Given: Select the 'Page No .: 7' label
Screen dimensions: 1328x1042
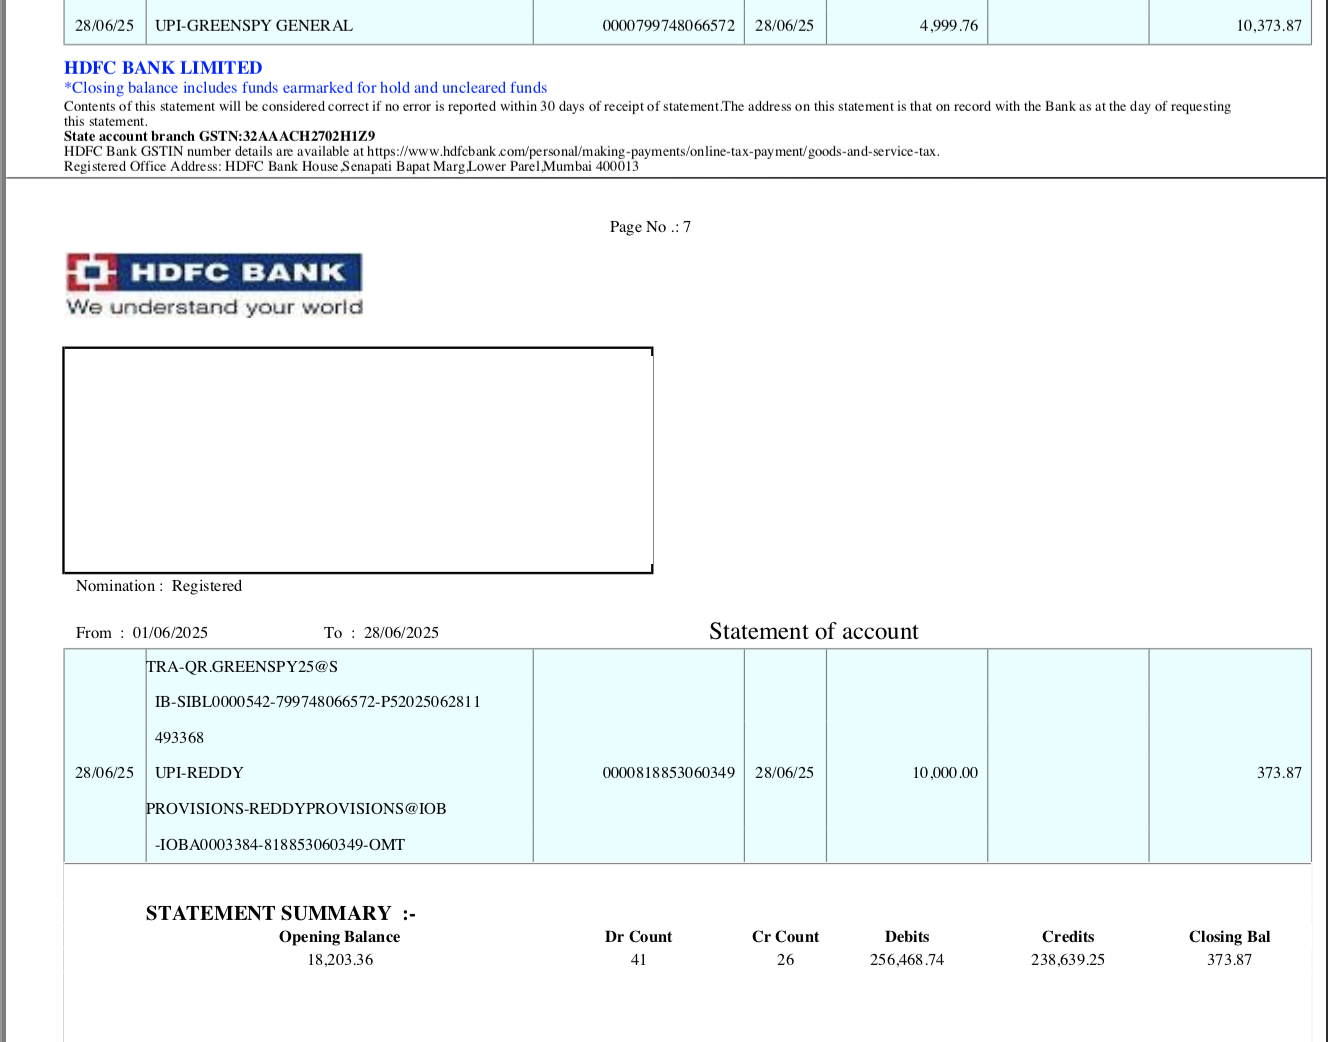Looking at the screenshot, I should click(650, 227).
